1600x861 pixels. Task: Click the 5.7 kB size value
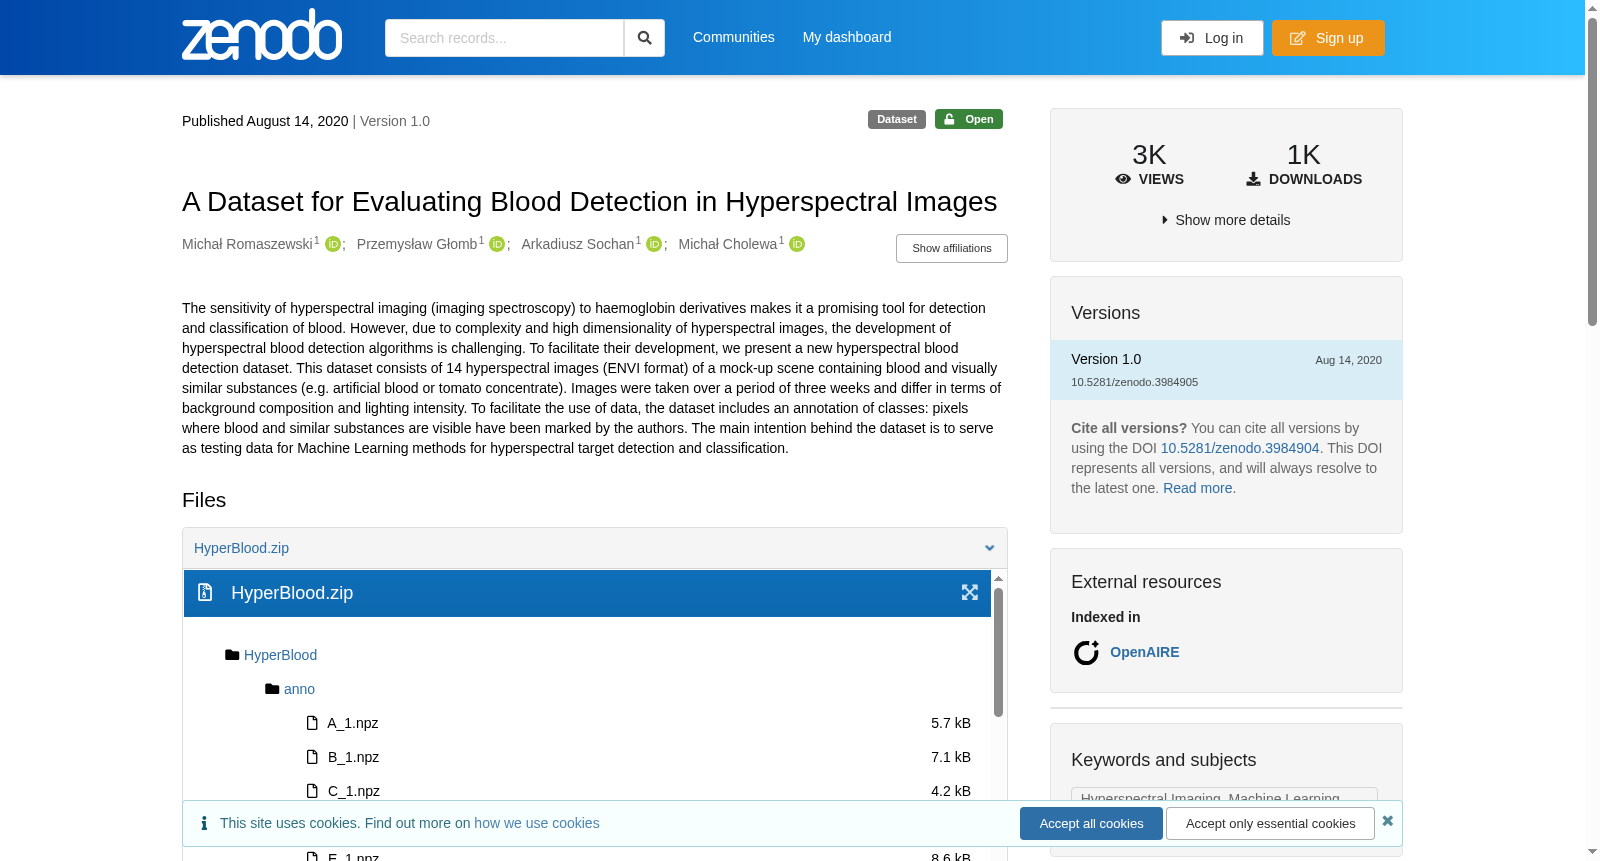[950, 723]
